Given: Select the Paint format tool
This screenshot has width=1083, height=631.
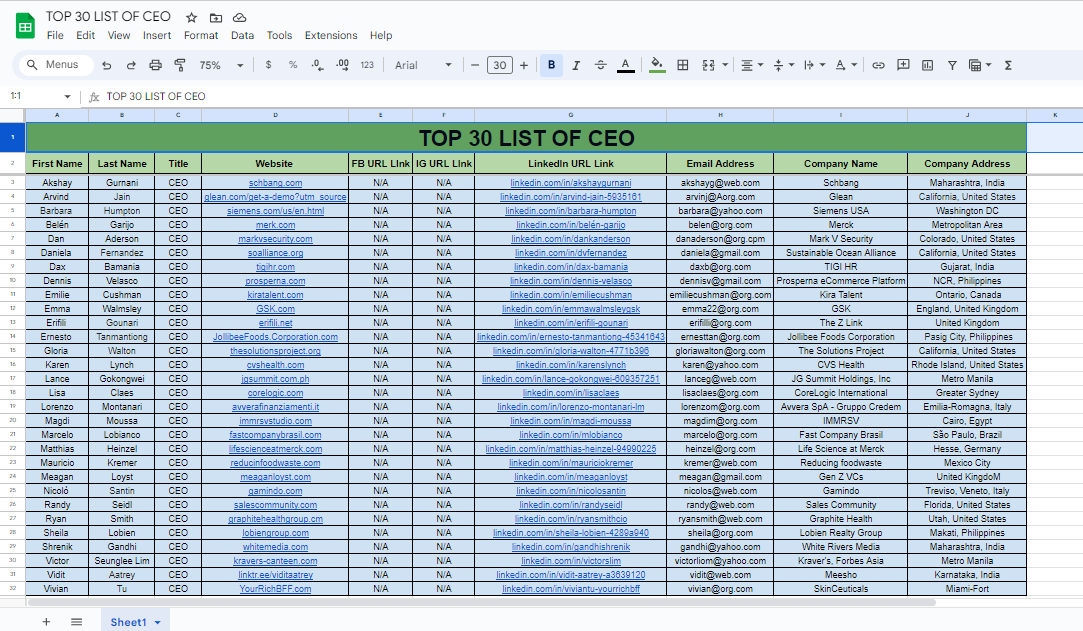Looking at the screenshot, I should (x=180, y=65).
